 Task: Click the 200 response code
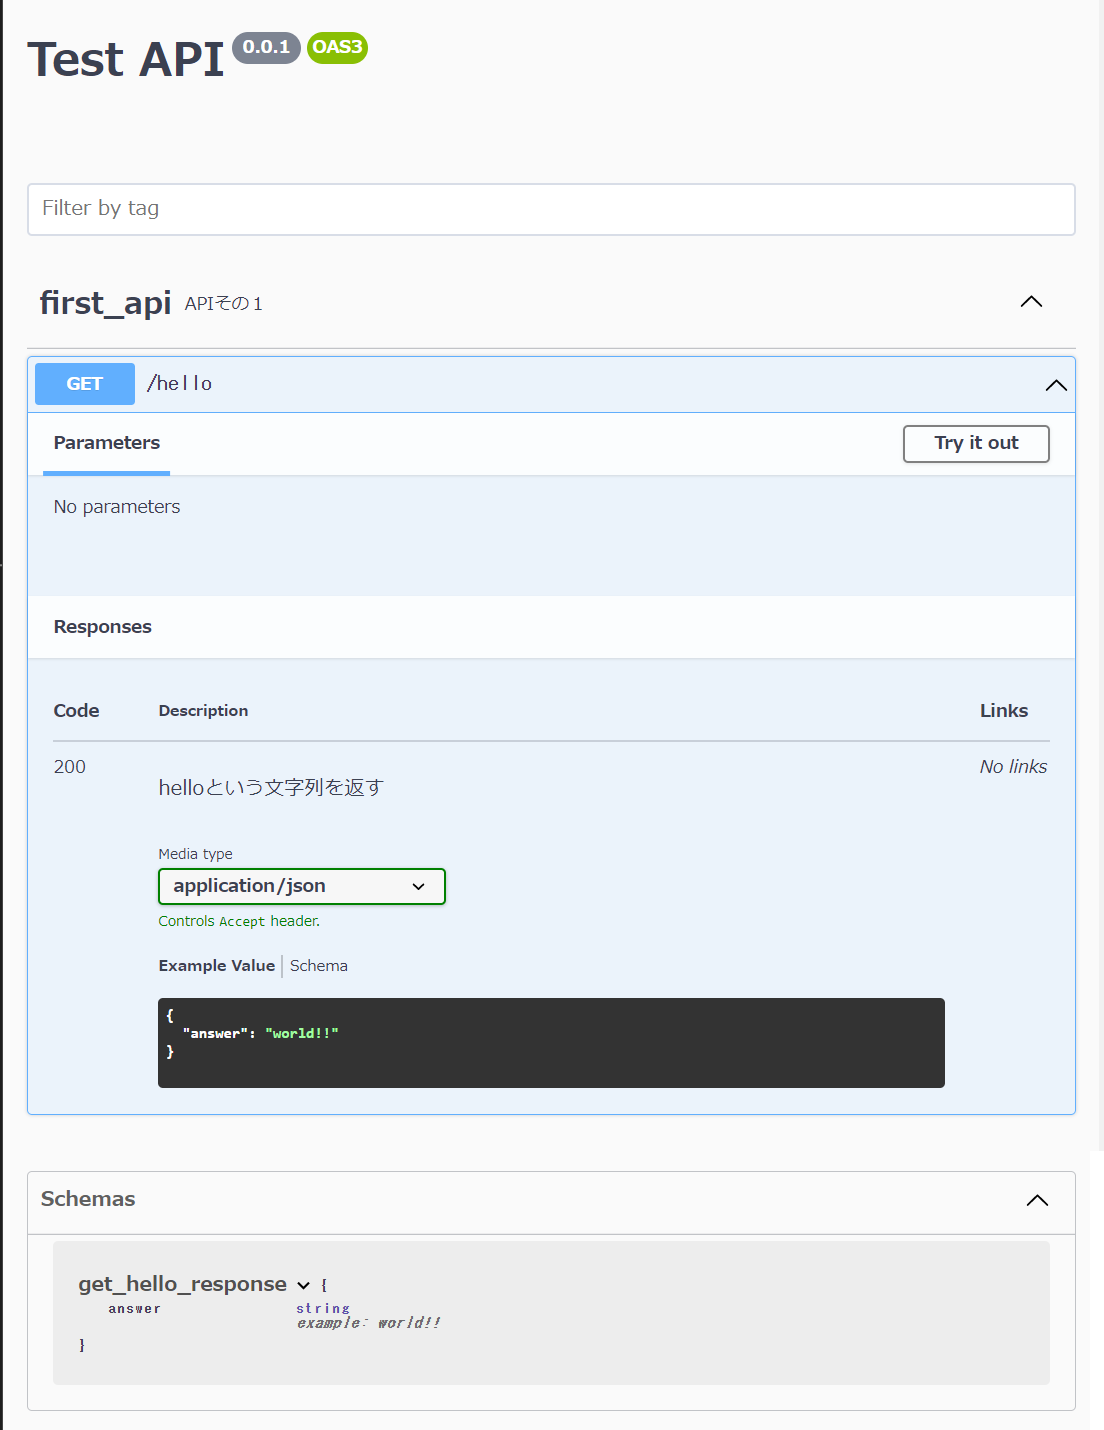[x=70, y=767]
